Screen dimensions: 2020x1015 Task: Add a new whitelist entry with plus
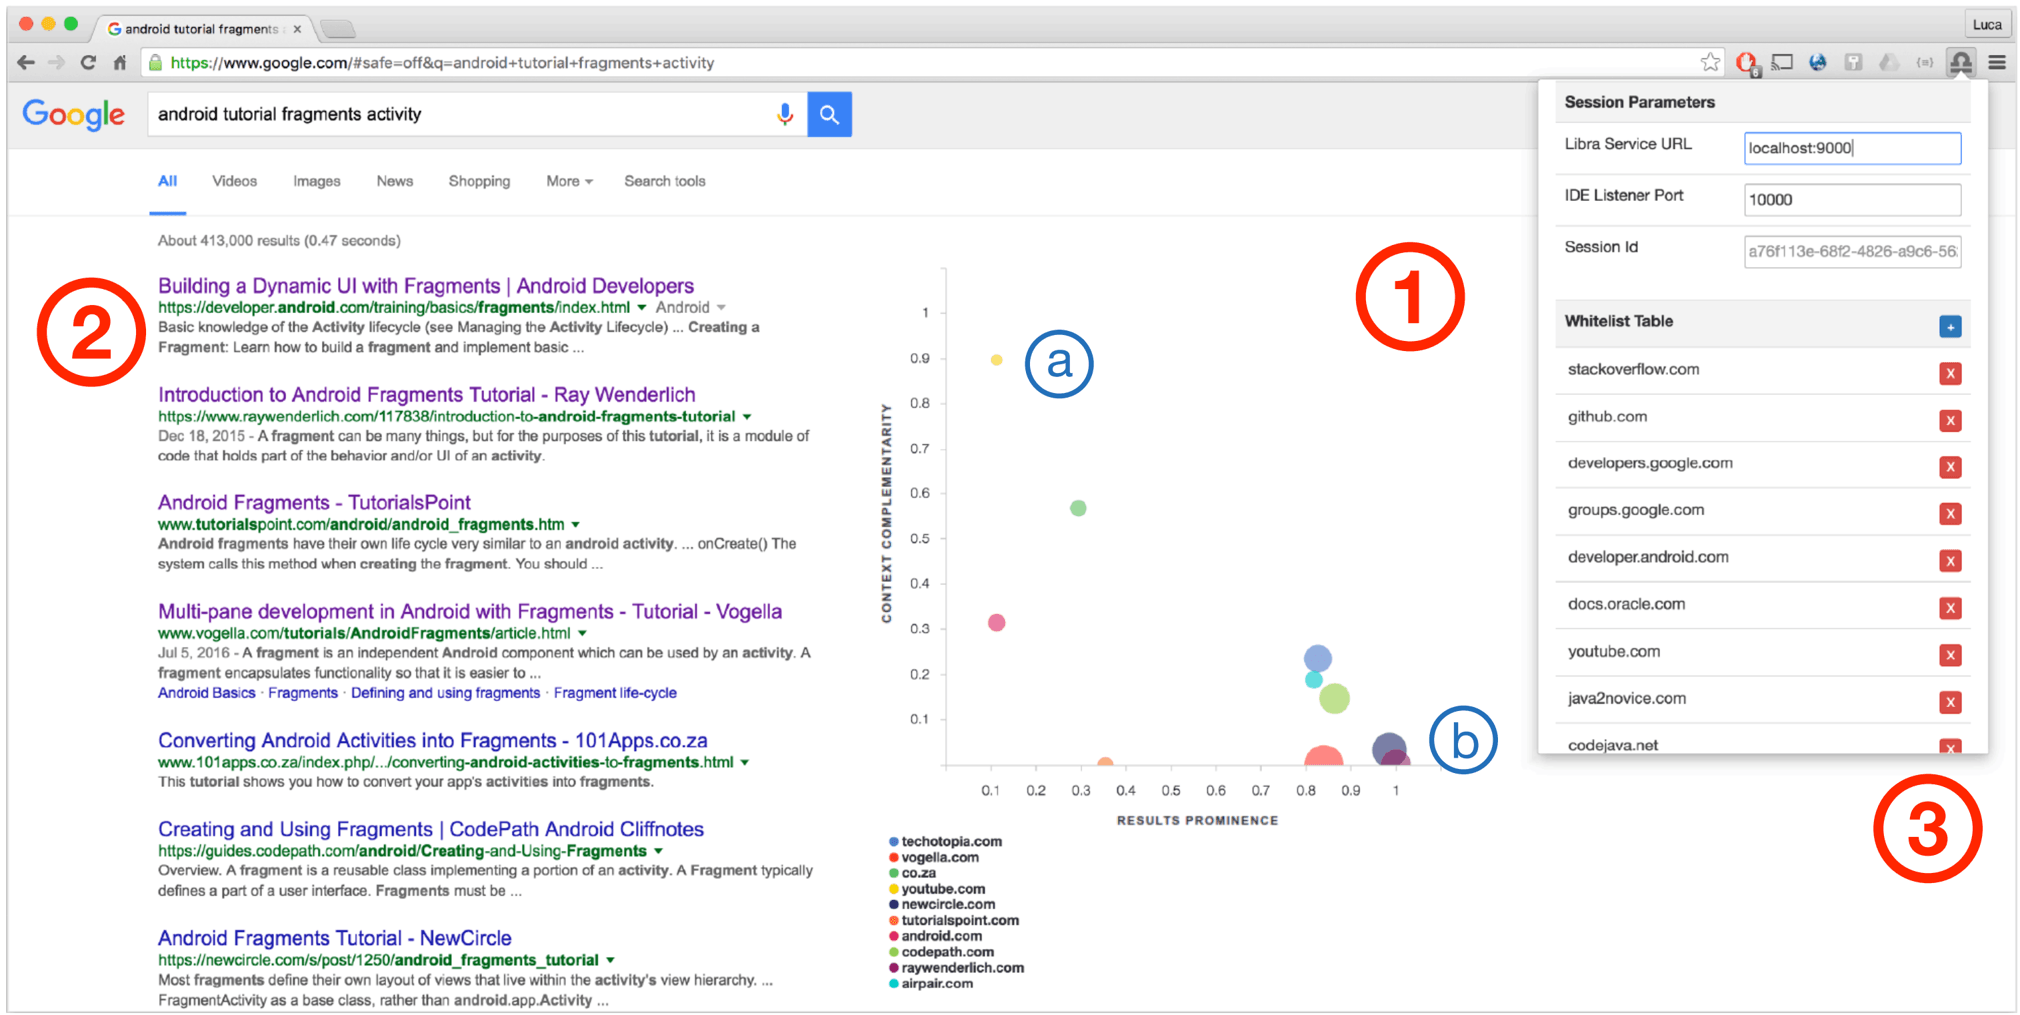(1950, 327)
